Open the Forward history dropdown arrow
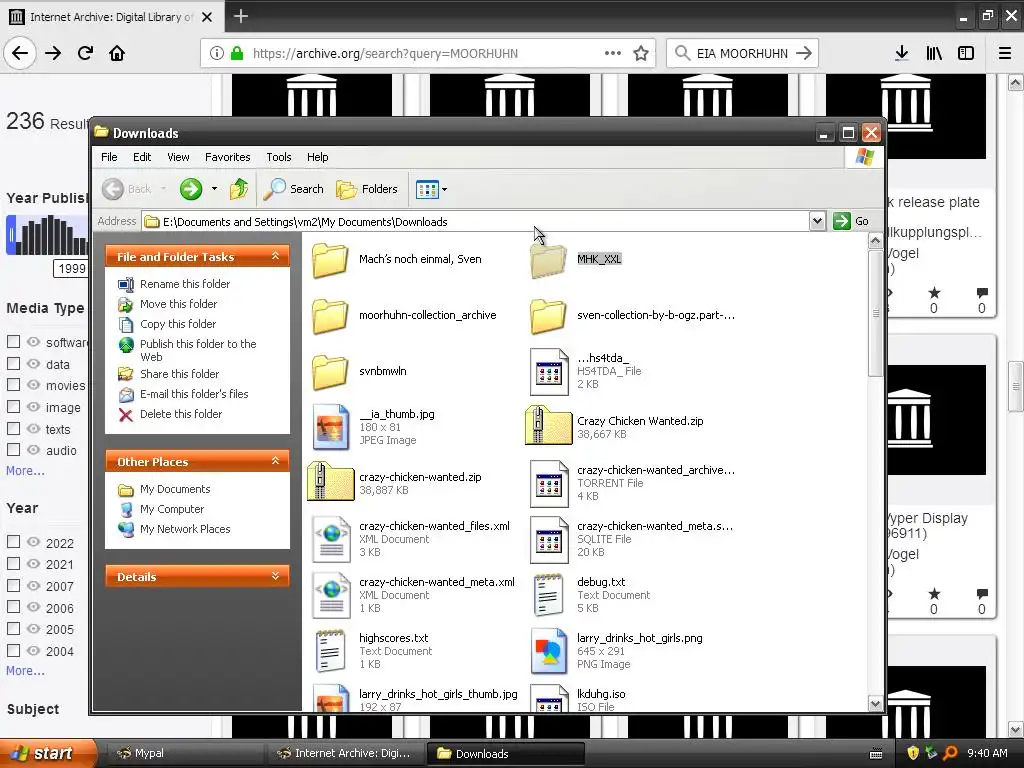The image size is (1024, 768). pyautogui.click(x=214, y=189)
